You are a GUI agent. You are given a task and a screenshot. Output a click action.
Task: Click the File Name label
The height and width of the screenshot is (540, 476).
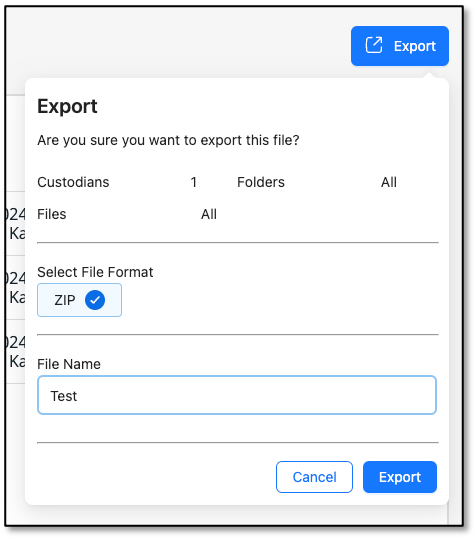pos(69,364)
